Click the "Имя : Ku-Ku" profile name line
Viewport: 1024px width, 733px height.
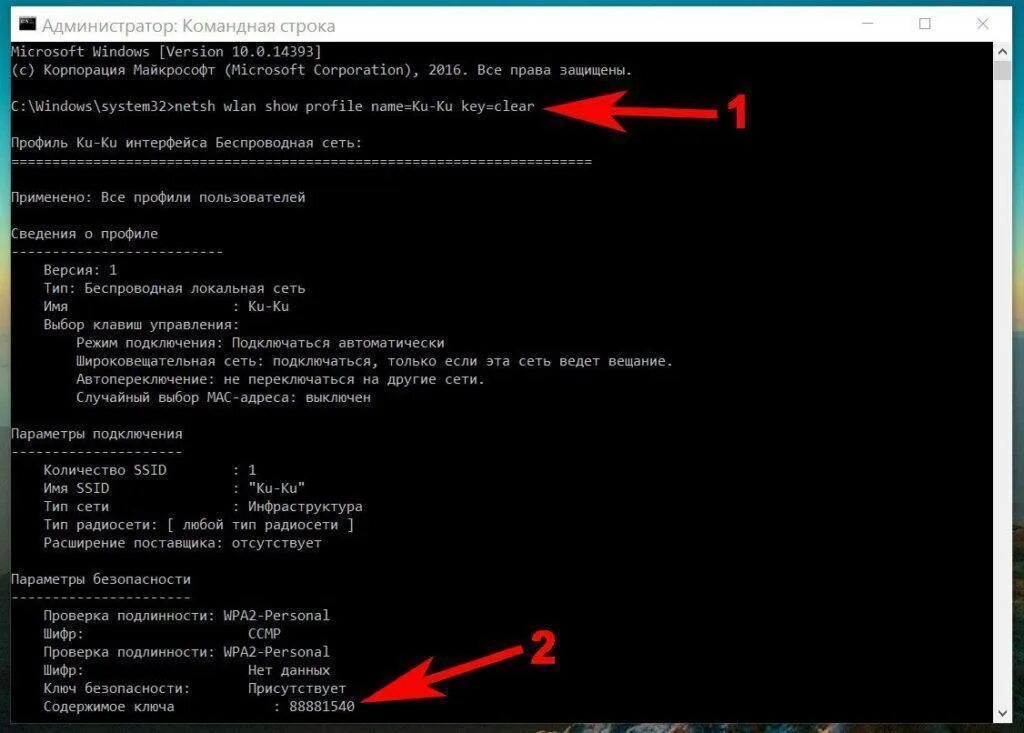click(x=166, y=306)
